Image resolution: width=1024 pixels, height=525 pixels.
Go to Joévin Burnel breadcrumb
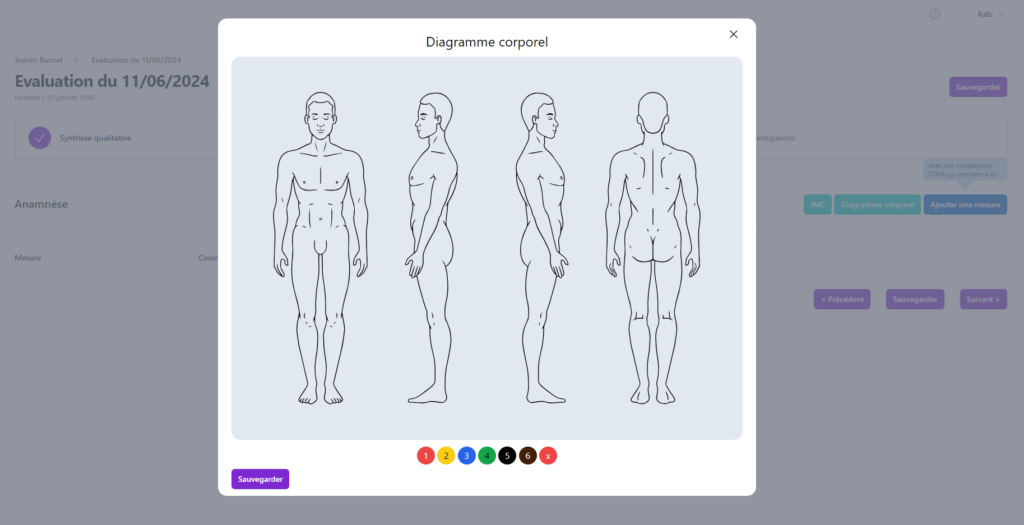click(x=39, y=60)
